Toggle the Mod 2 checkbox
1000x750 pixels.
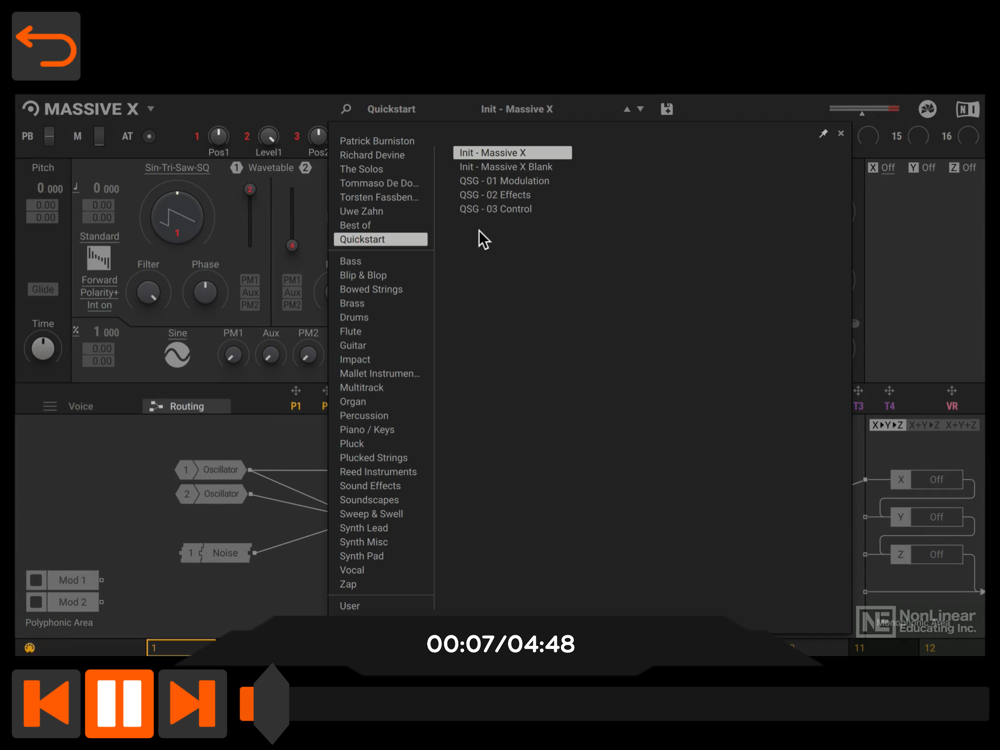tap(36, 602)
